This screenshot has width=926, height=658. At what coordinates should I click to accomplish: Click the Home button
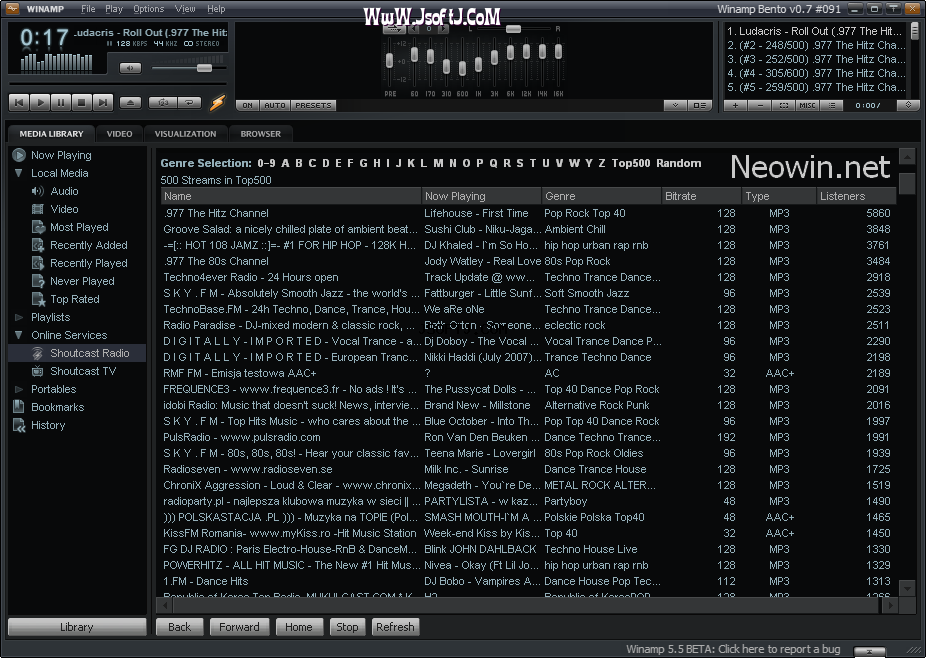pos(299,627)
